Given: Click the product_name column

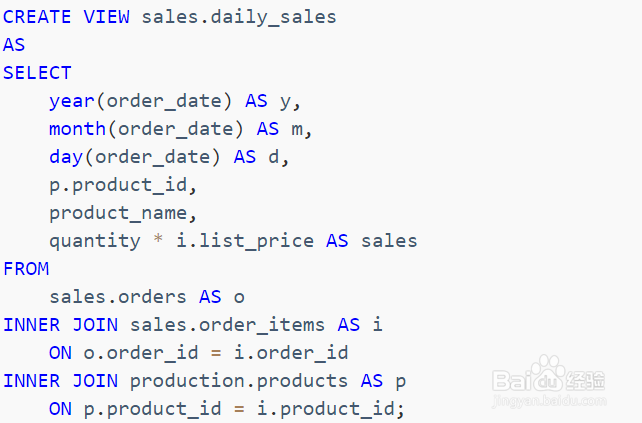Looking at the screenshot, I should coord(119,214).
